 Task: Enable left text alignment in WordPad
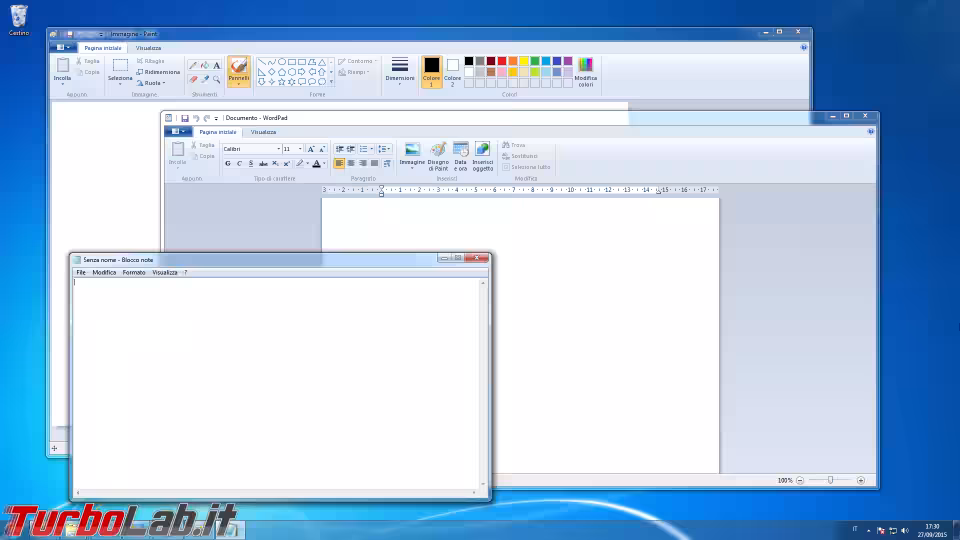click(339, 163)
